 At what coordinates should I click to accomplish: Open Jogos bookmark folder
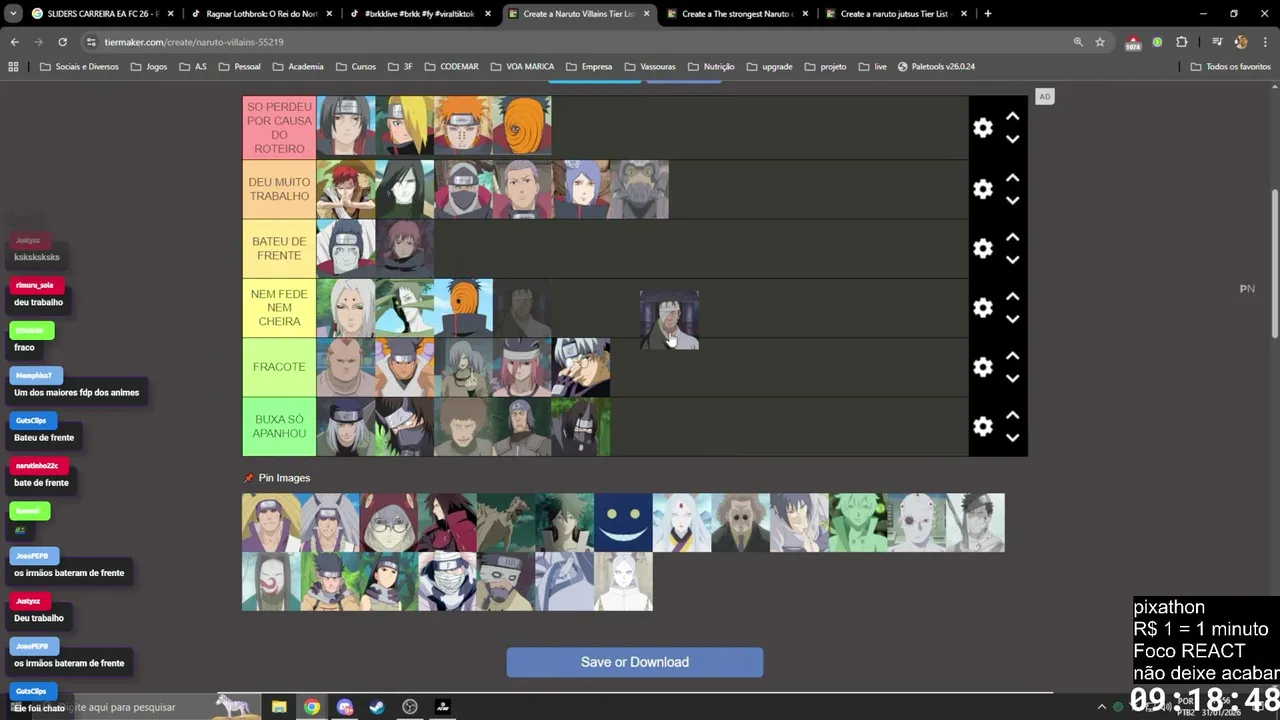(148, 67)
